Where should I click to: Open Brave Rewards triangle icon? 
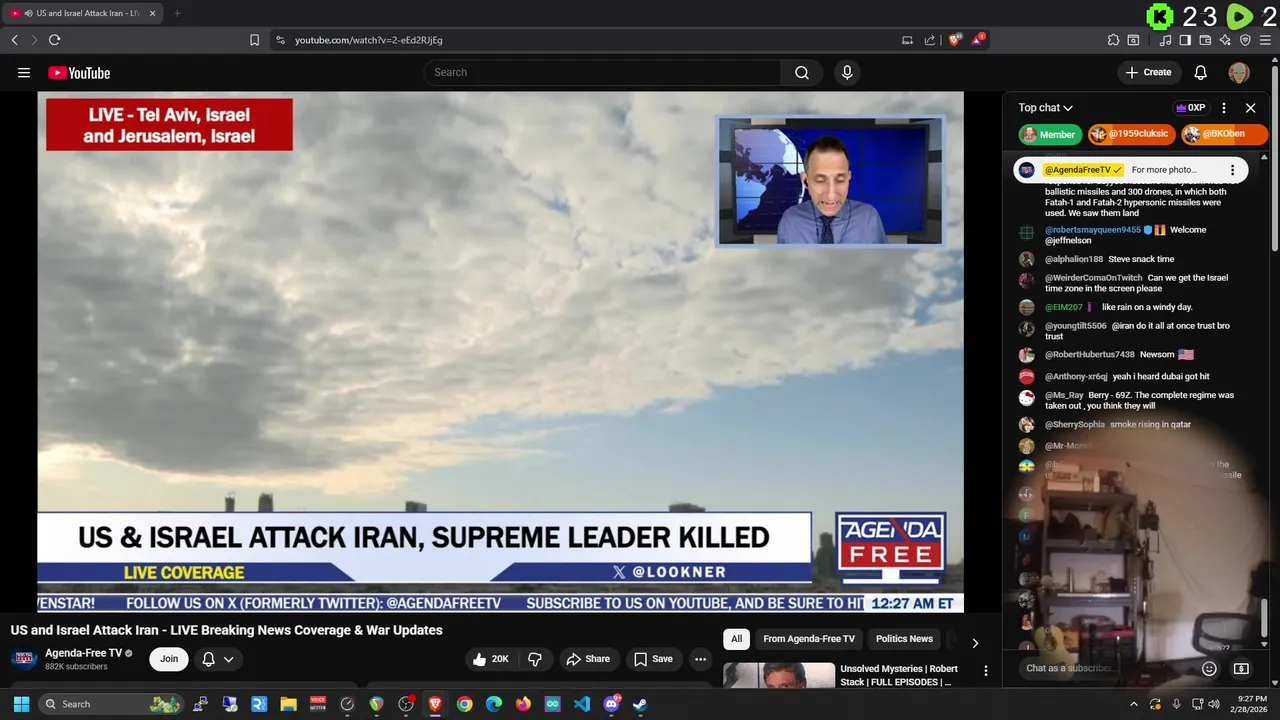(977, 40)
